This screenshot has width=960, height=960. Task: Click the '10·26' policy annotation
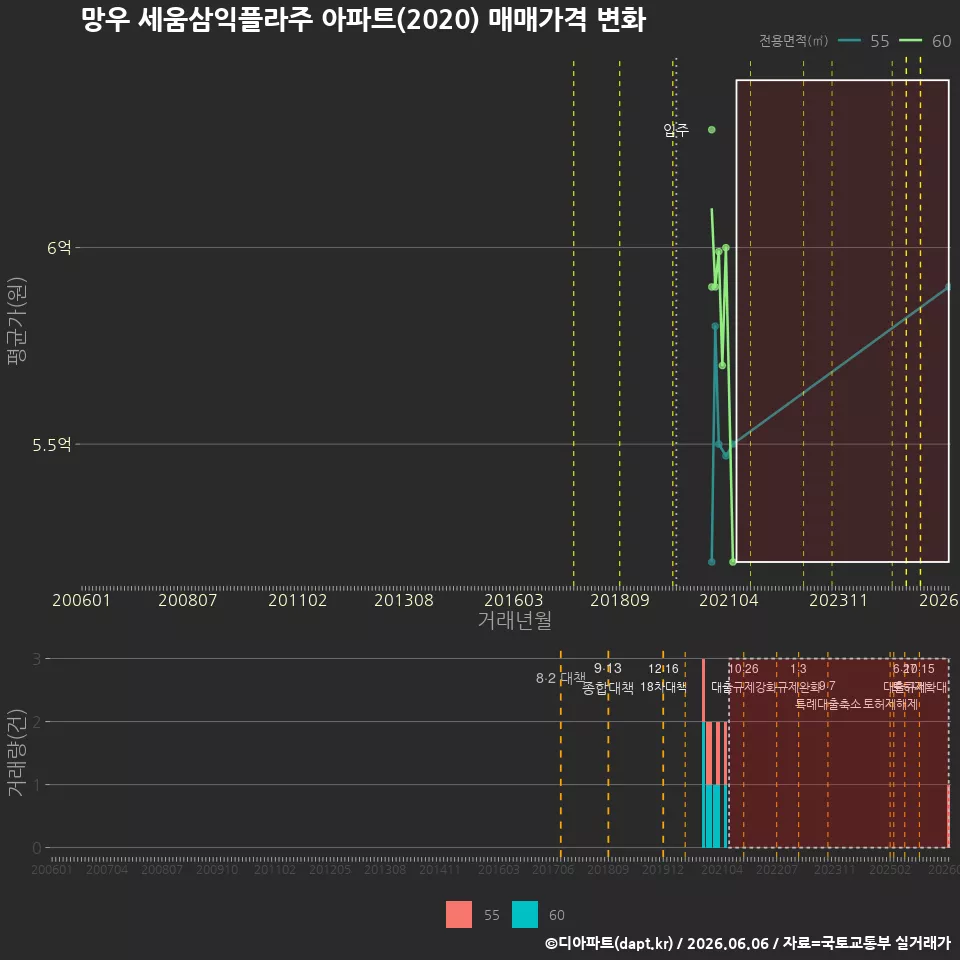(x=743, y=669)
